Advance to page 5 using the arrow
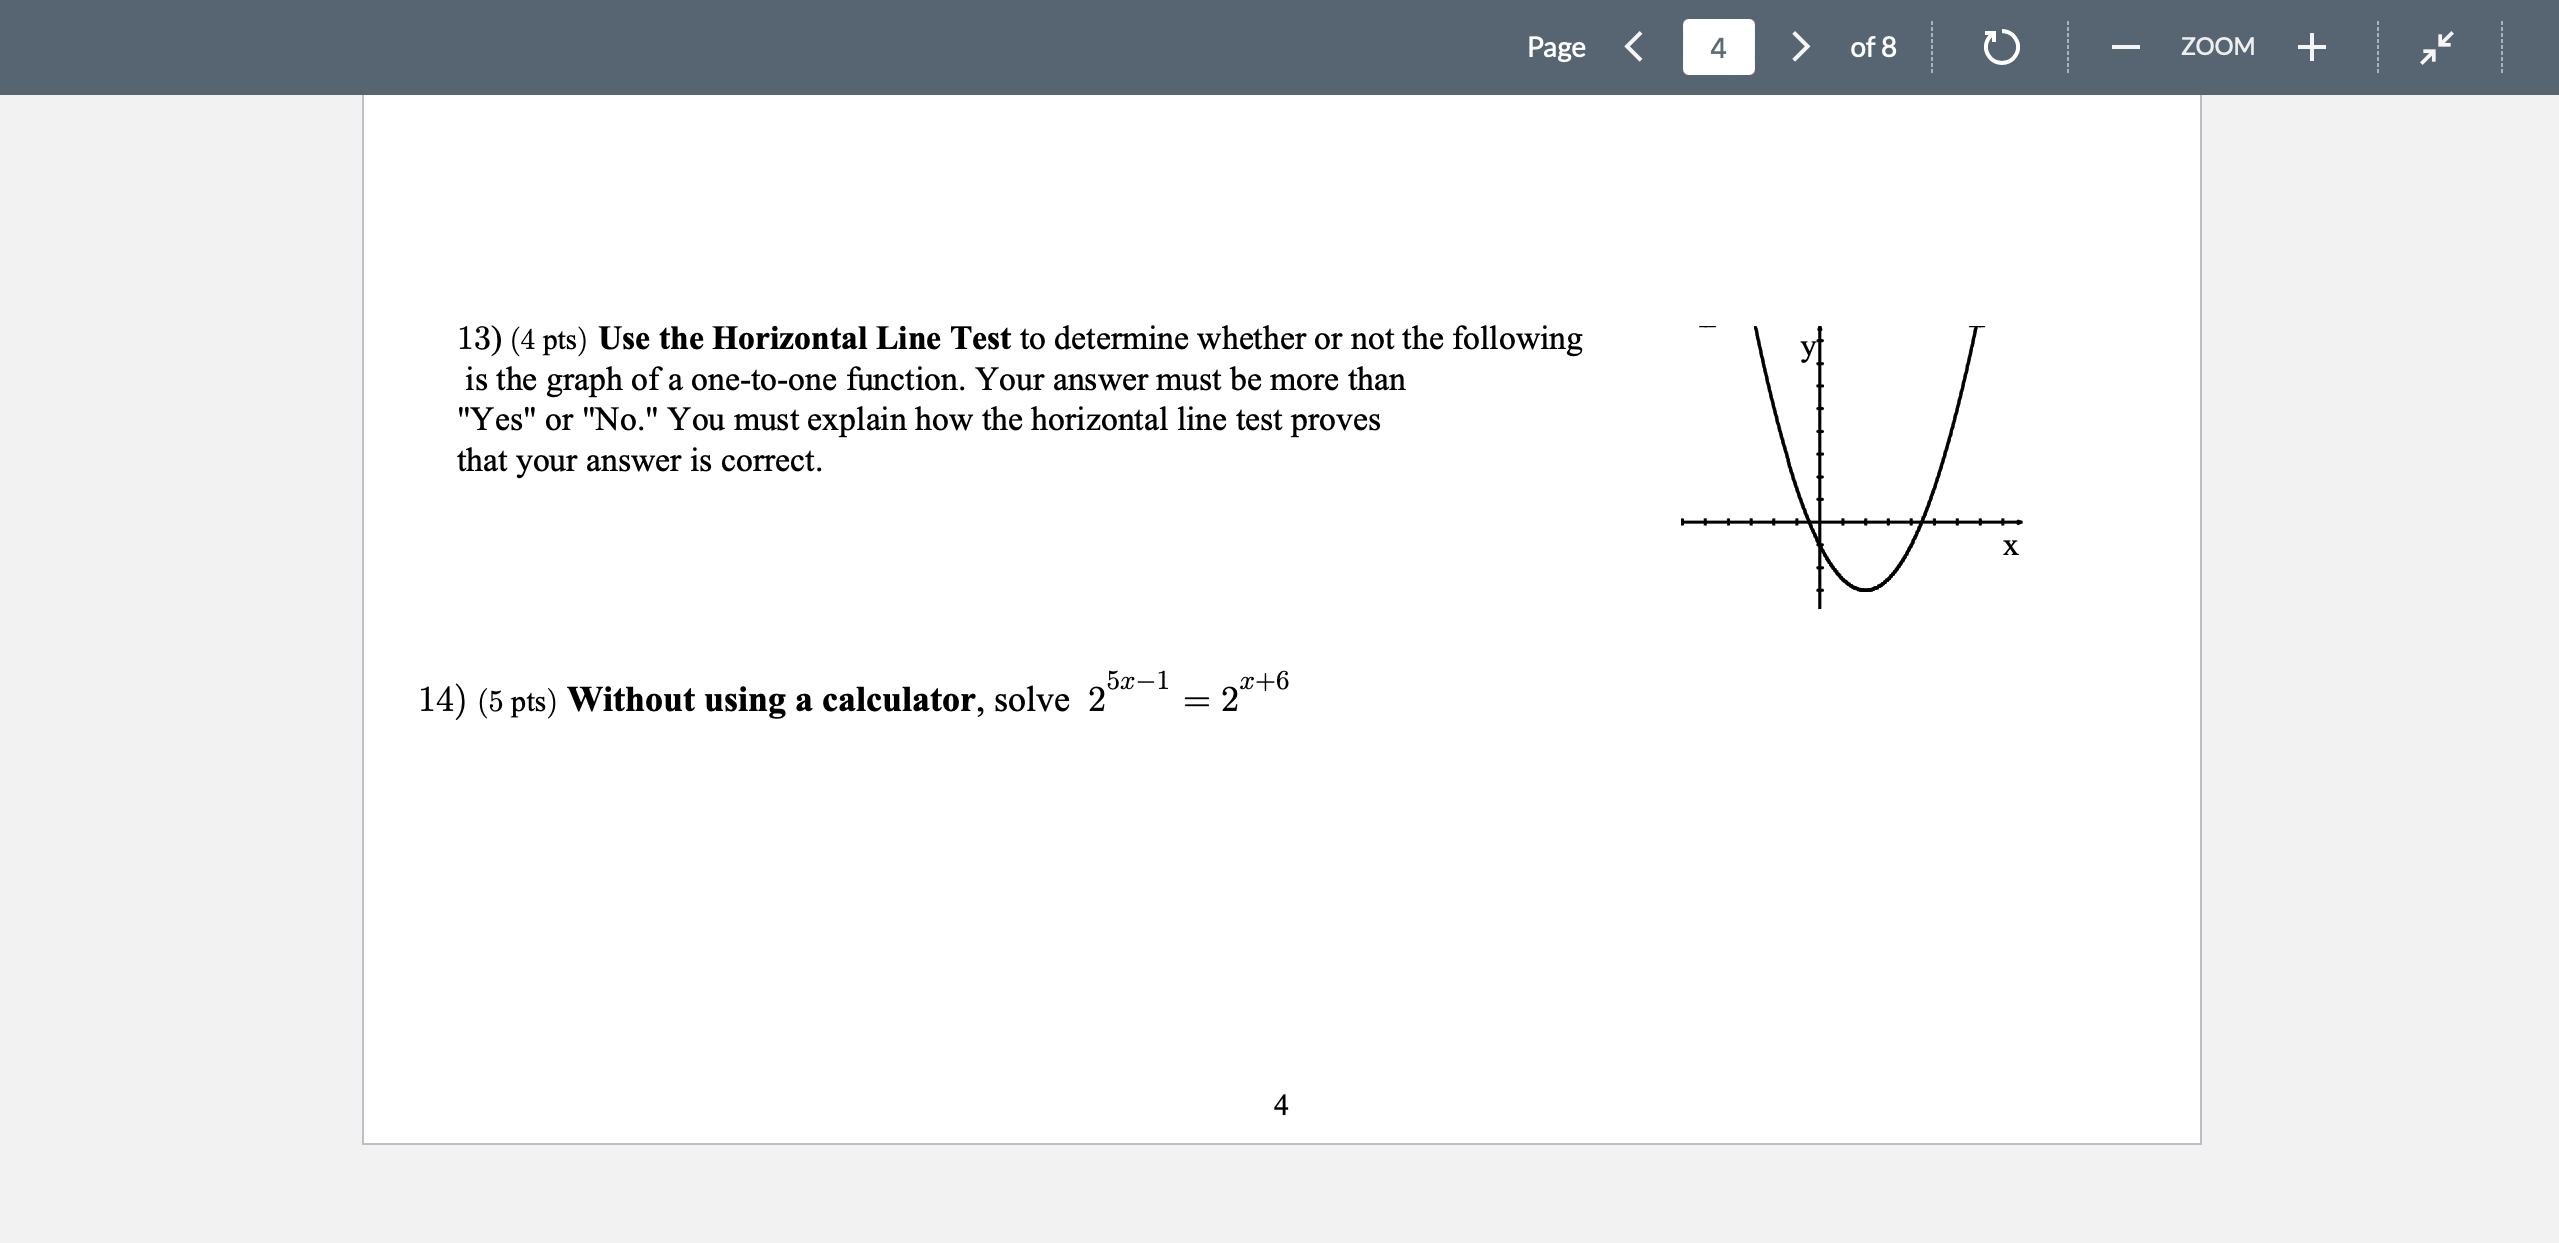 click(x=1799, y=46)
